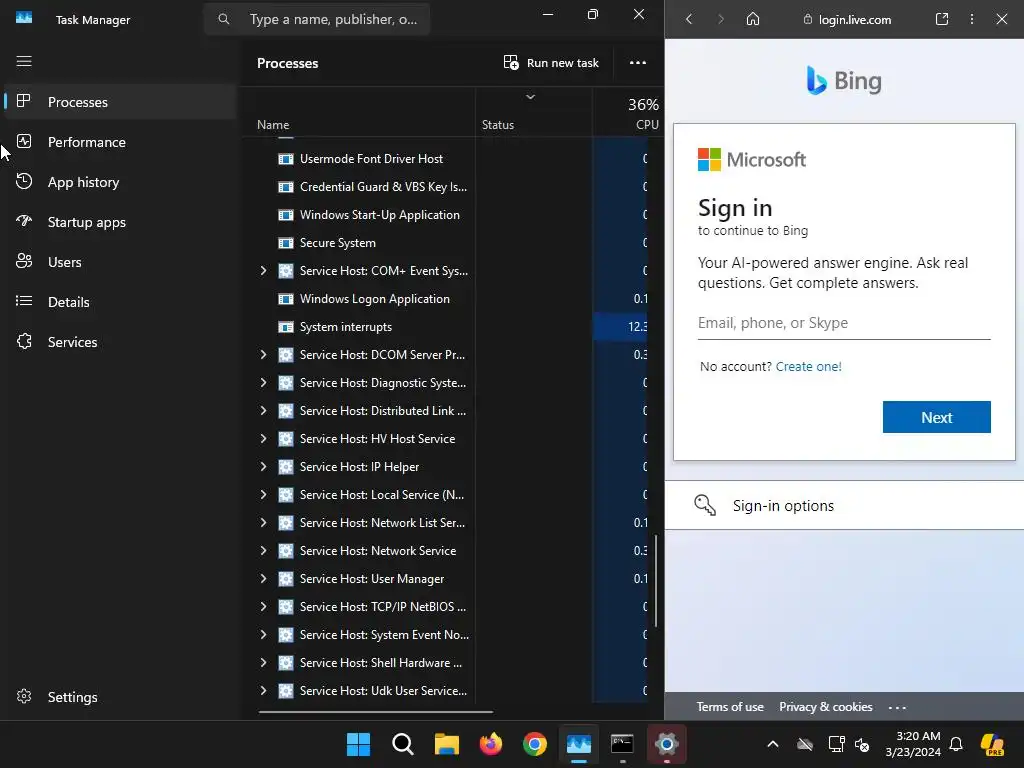This screenshot has height=768, width=1024.
Task: Click Run new task button
Action: (x=551, y=63)
